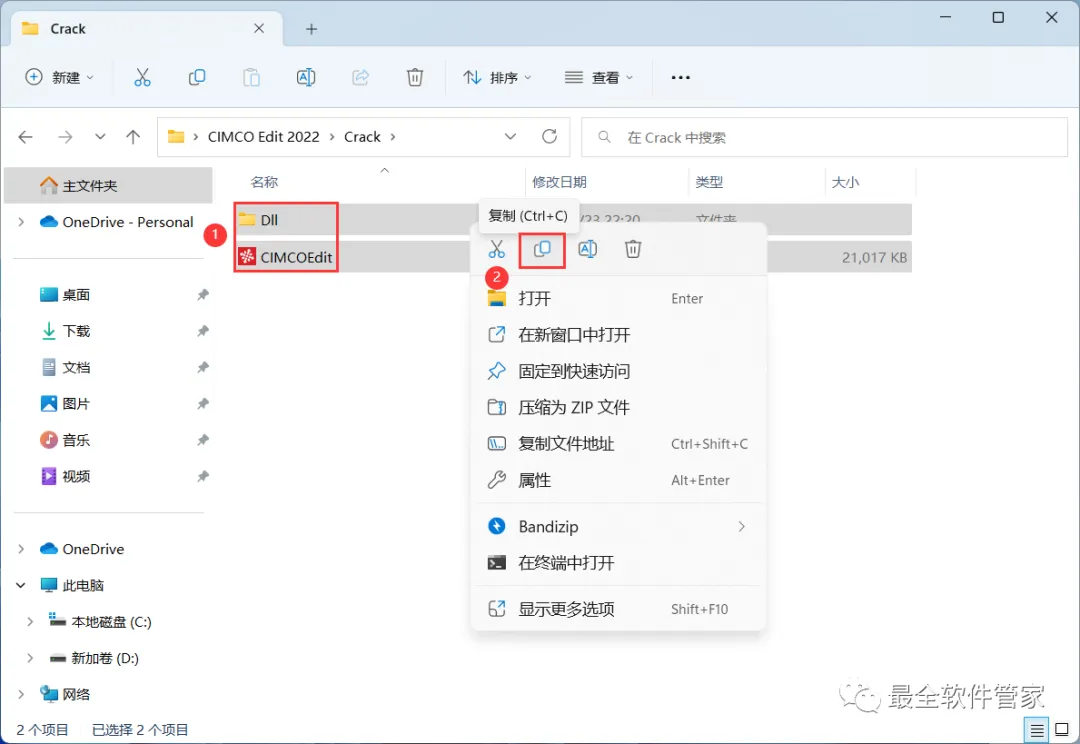This screenshot has height=744, width=1080.
Task: Collapse the 此电脑 tree node
Action: pos(21,586)
